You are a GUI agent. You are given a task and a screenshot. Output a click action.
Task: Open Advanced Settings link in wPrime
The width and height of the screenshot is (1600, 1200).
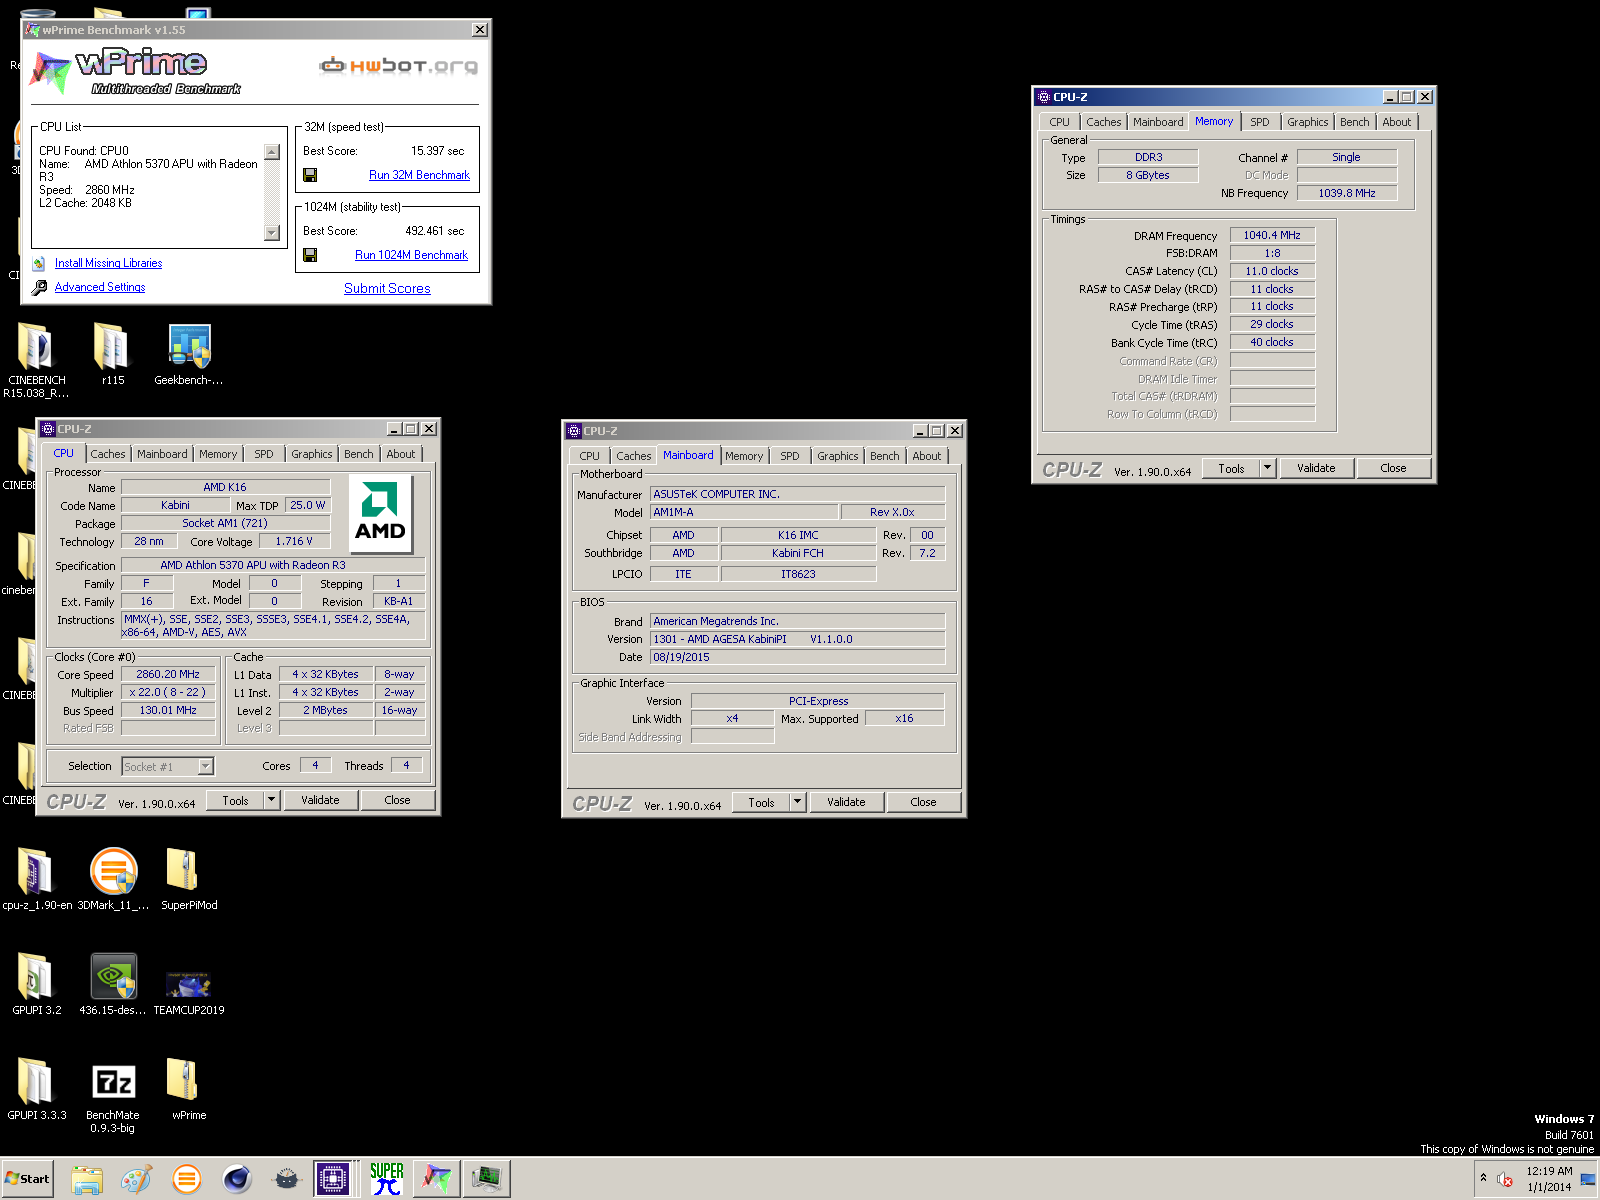coord(100,288)
